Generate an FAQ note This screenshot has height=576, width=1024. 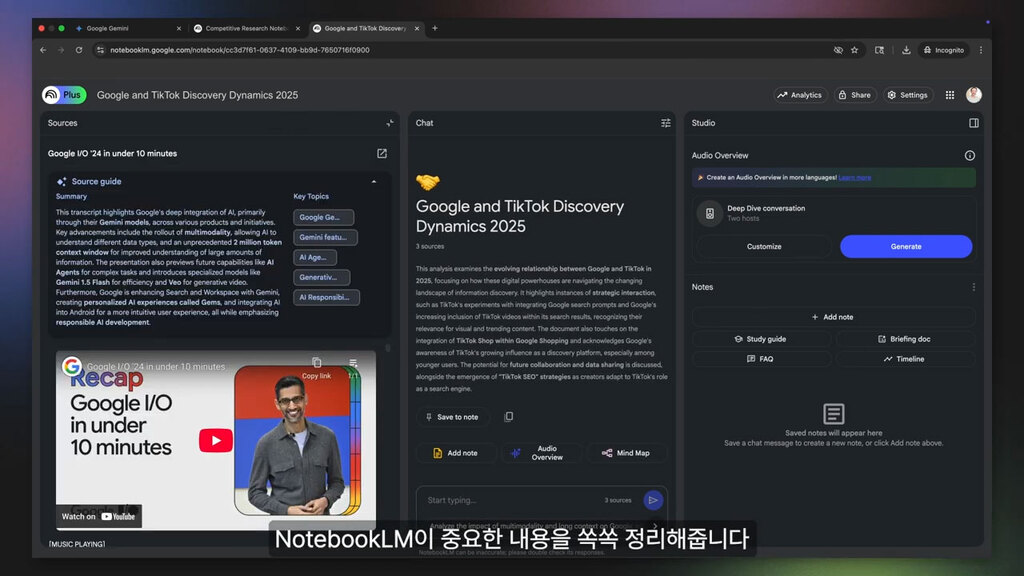coord(761,359)
